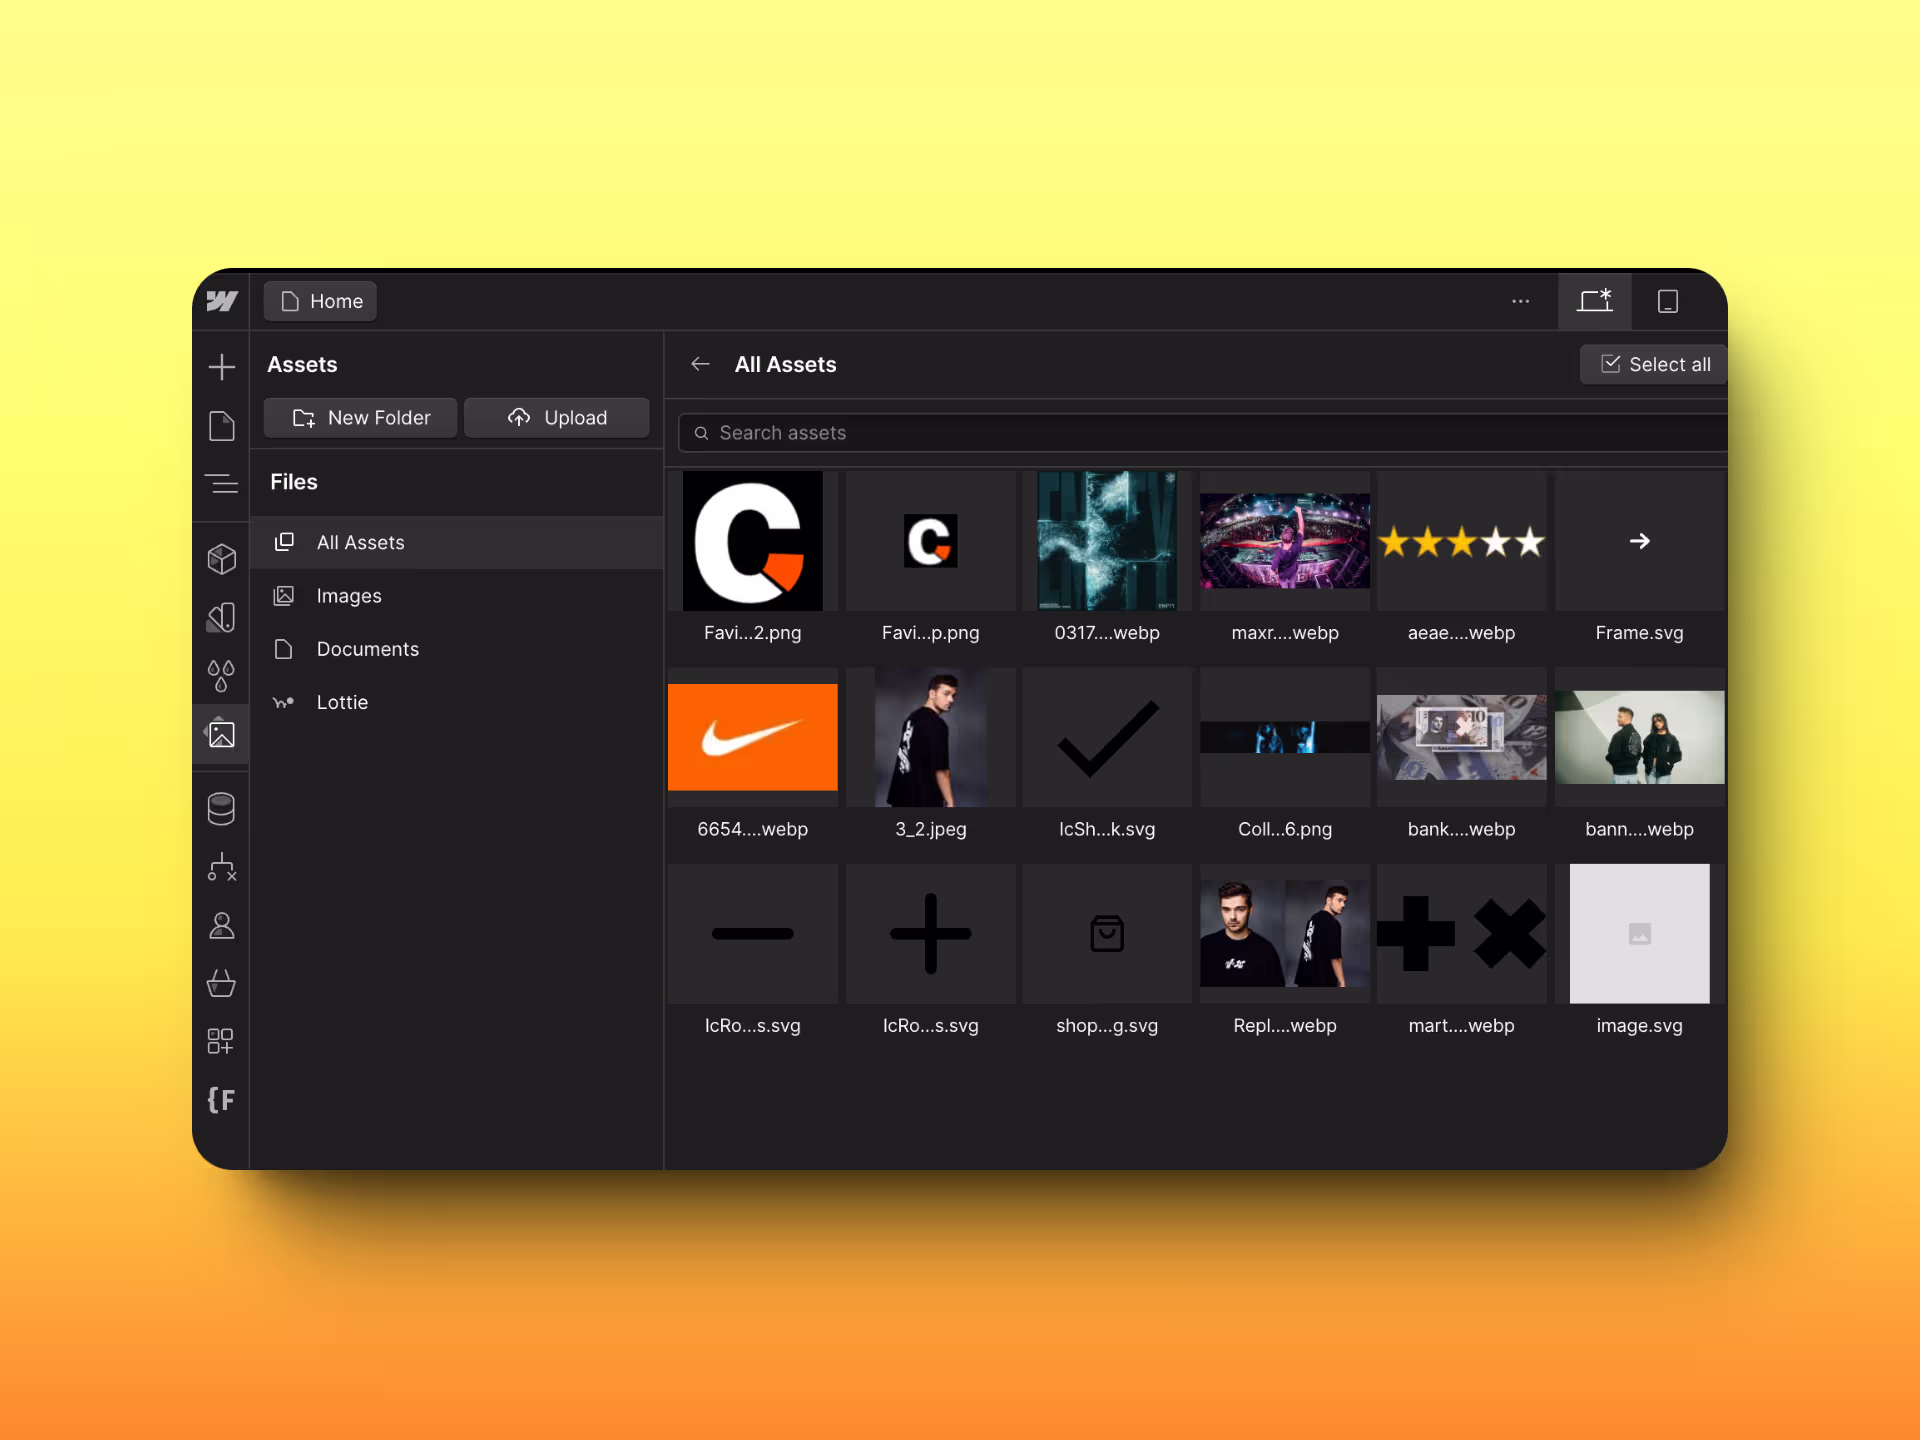The width and height of the screenshot is (1920, 1440).
Task: Click the search magnifier icon
Action: (701, 433)
